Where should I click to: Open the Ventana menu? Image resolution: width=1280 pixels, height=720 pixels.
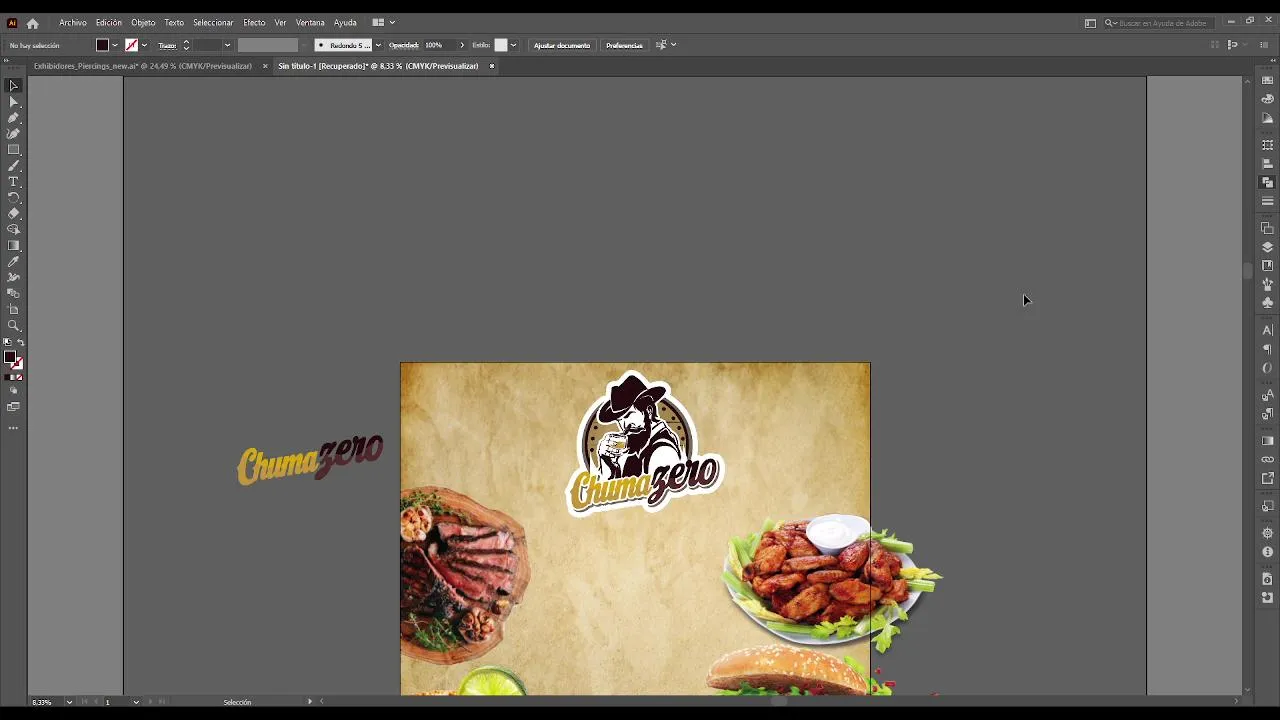pyautogui.click(x=310, y=23)
